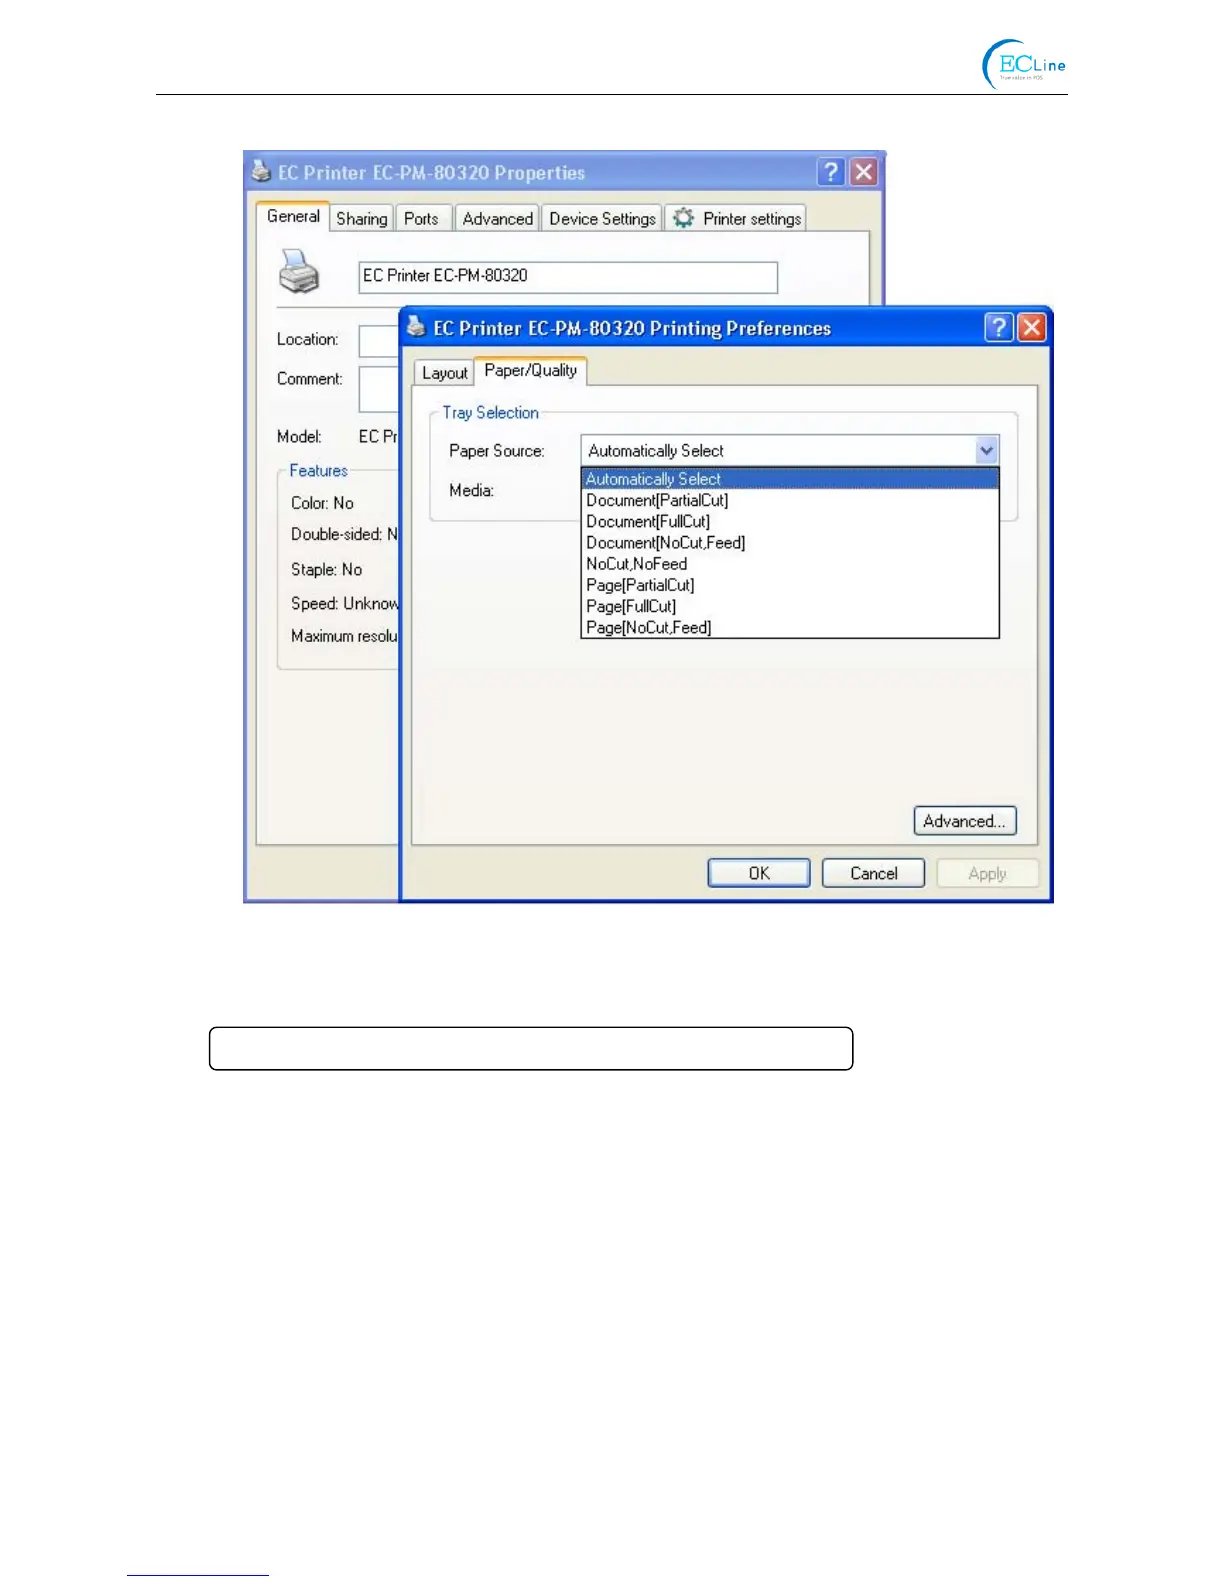Select Page[NoCut,Feed] option
Viewport: 1224px width, 1584px height.
click(789, 627)
